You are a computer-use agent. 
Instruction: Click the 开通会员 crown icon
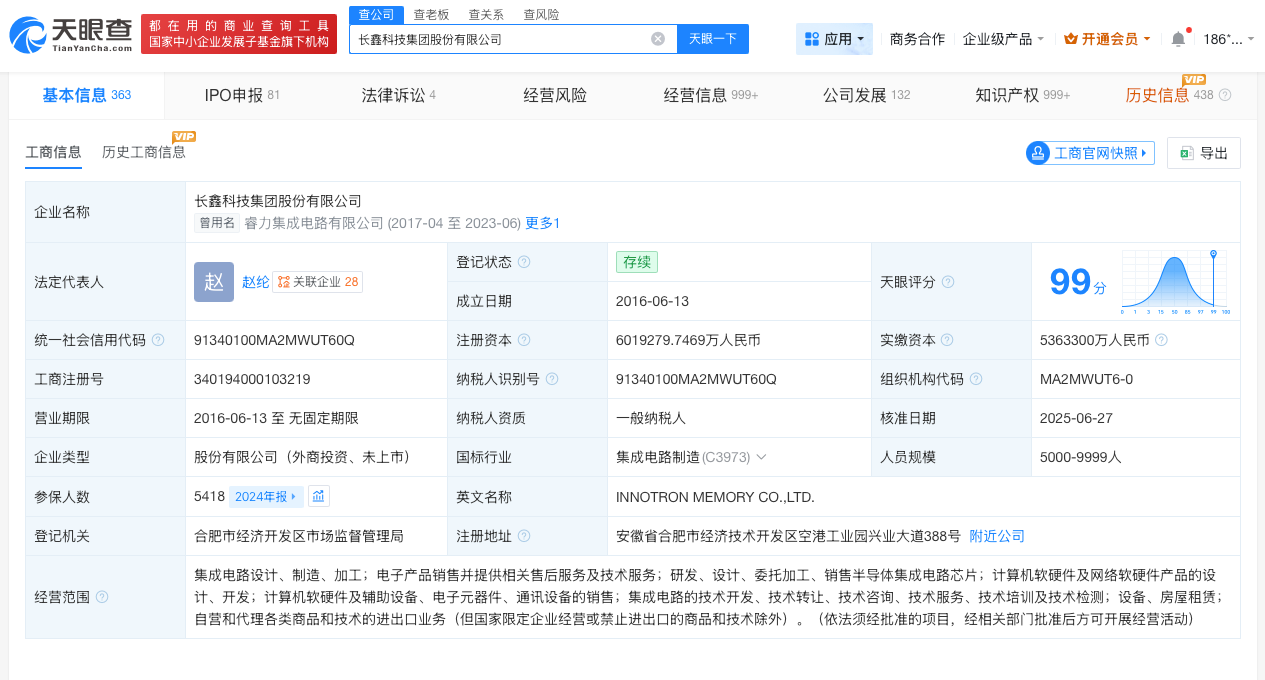point(1071,39)
